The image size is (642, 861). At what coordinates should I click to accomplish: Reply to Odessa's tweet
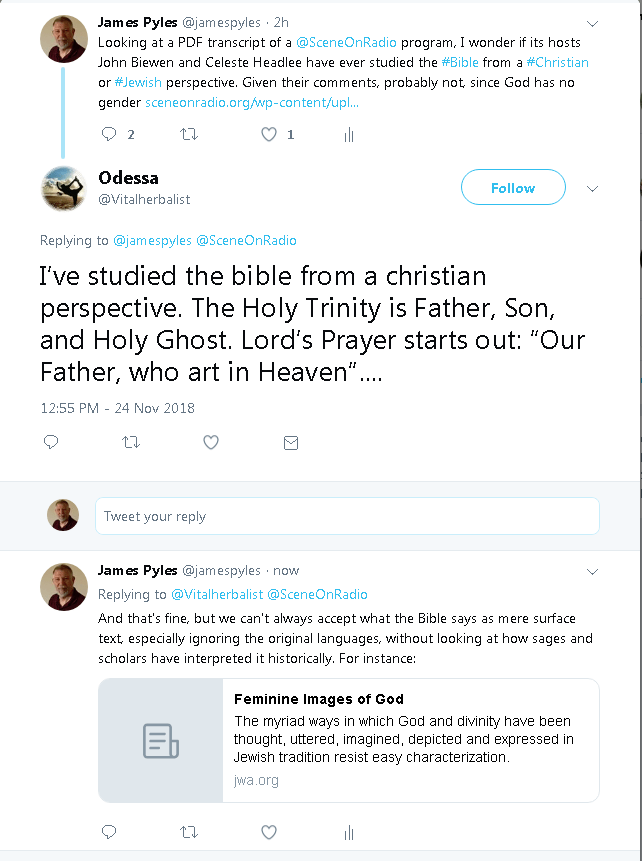click(x=52, y=442)
